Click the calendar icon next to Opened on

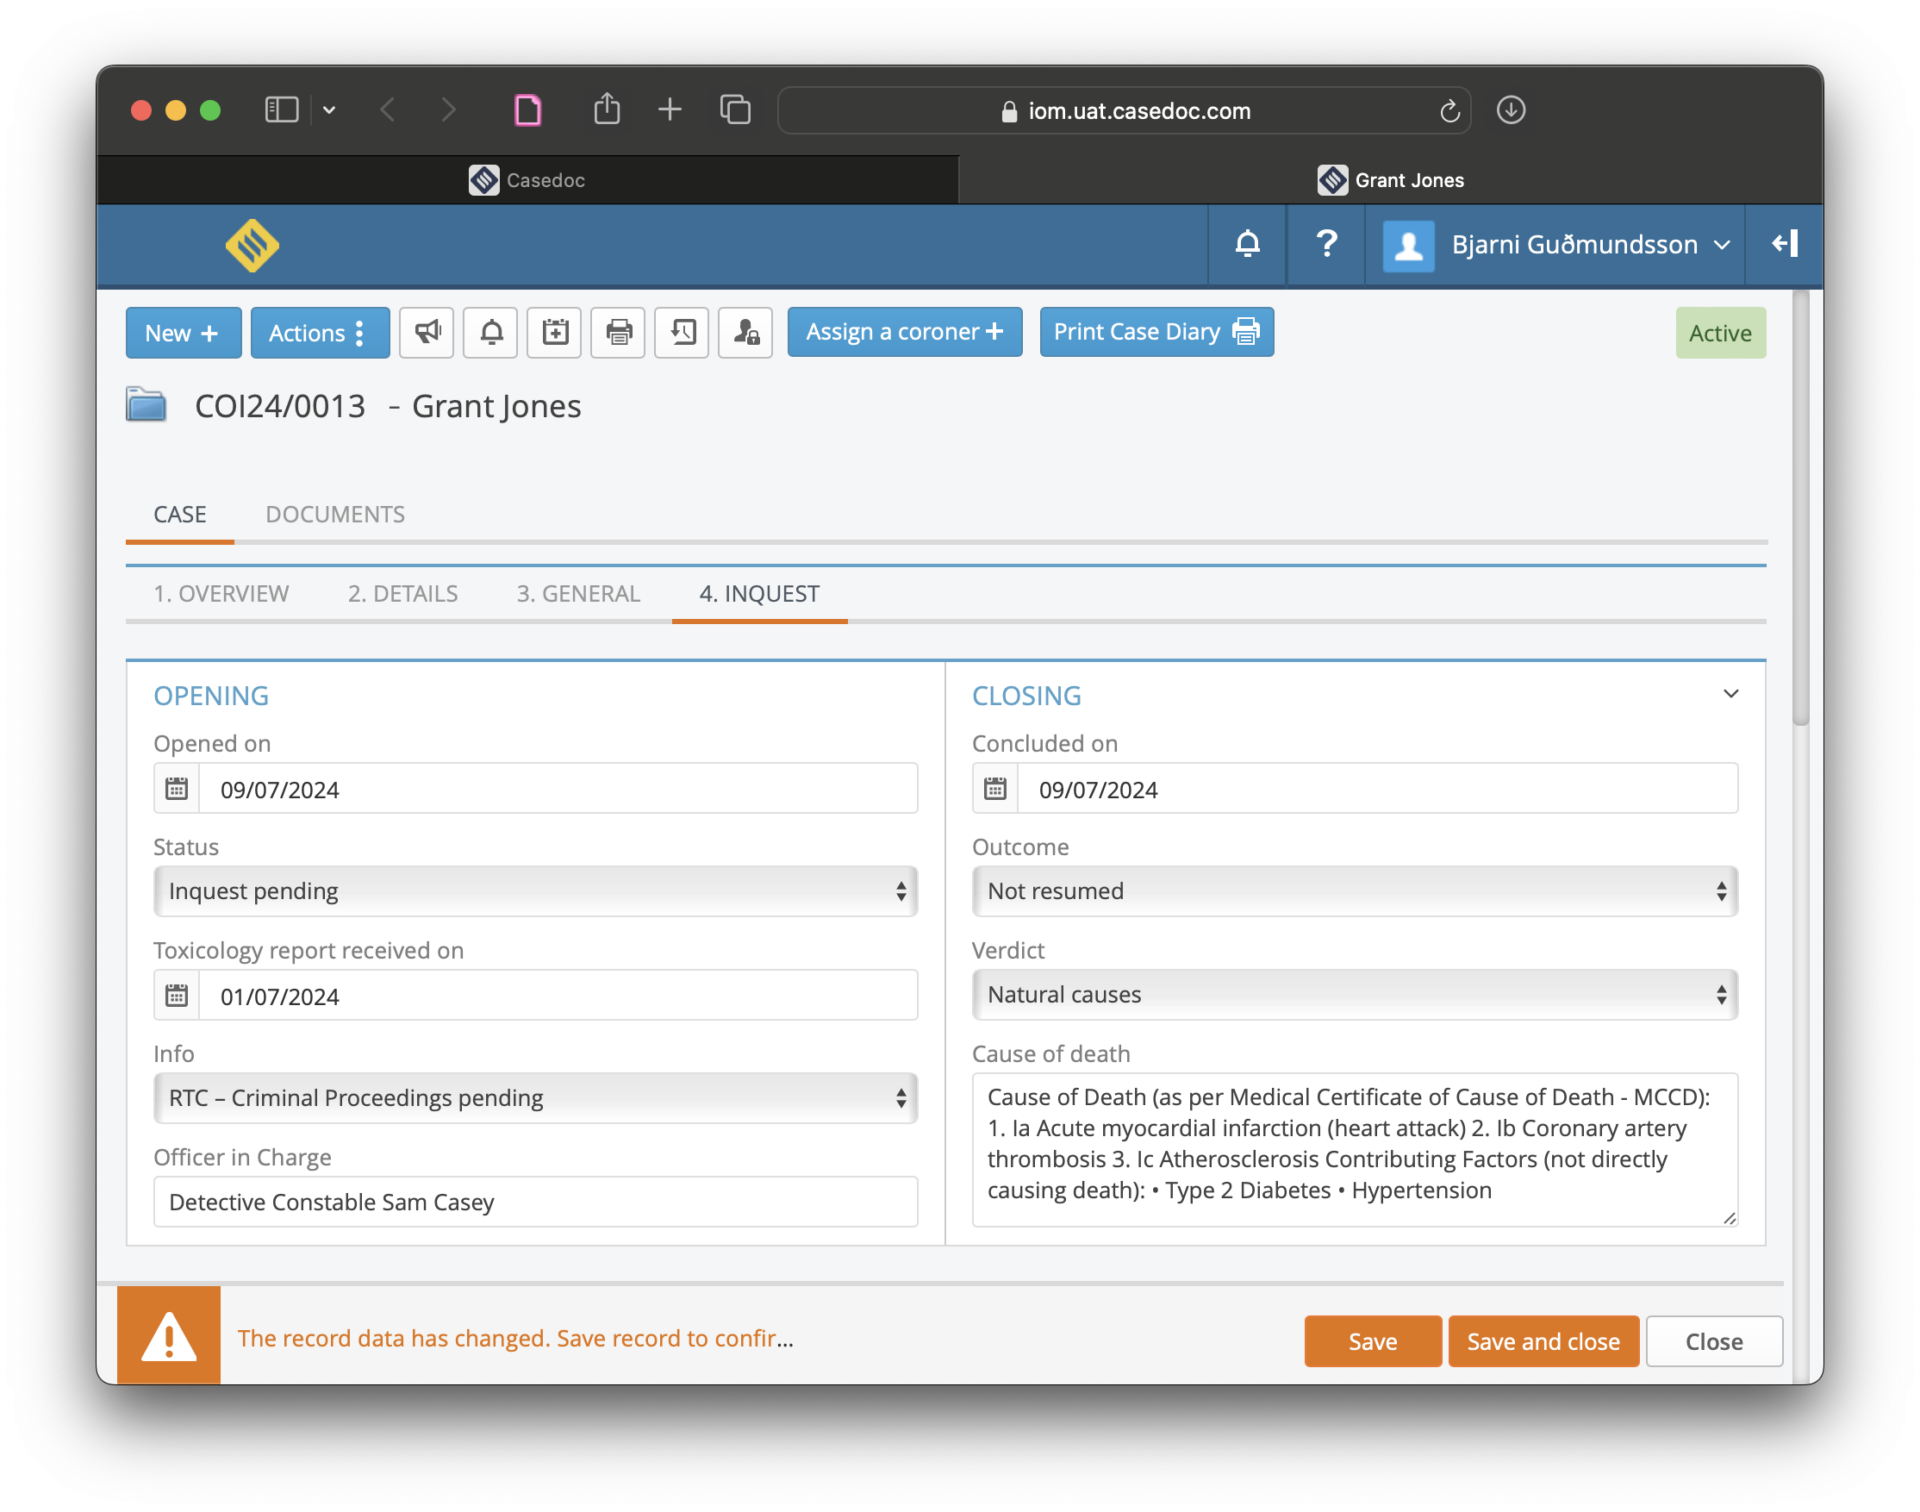coord(177,788)
